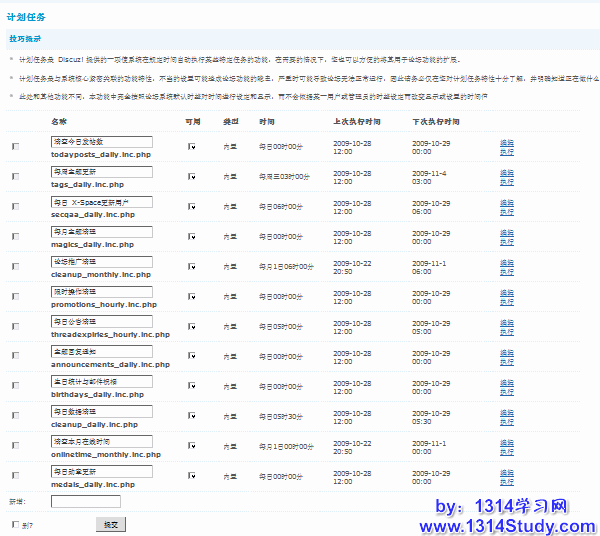Click name input above secqaa_daily.inc.php
Viewport: 600px width, 536px height.
pyautogui.click(x=101, y=201)
